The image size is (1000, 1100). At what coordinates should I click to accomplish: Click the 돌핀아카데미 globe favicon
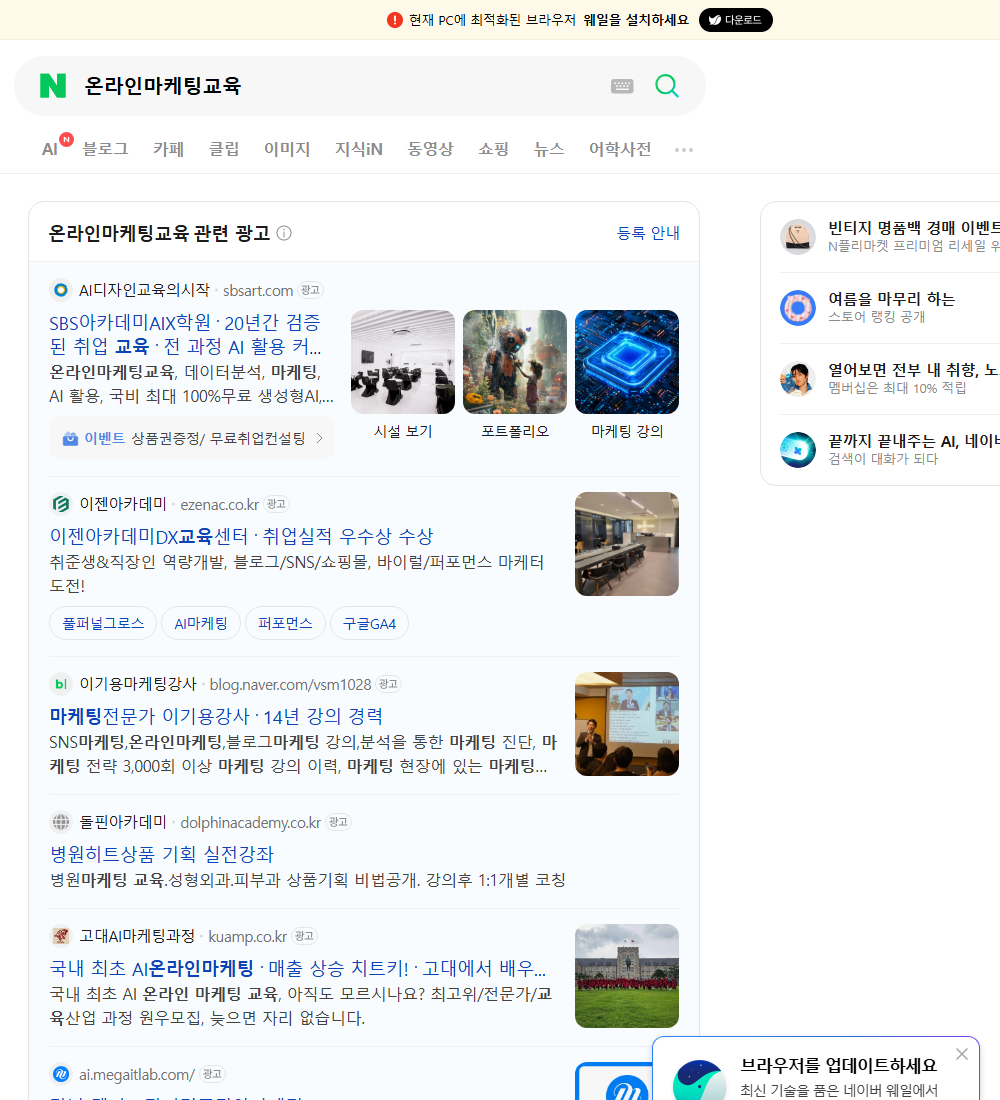[x=61, y=821]
